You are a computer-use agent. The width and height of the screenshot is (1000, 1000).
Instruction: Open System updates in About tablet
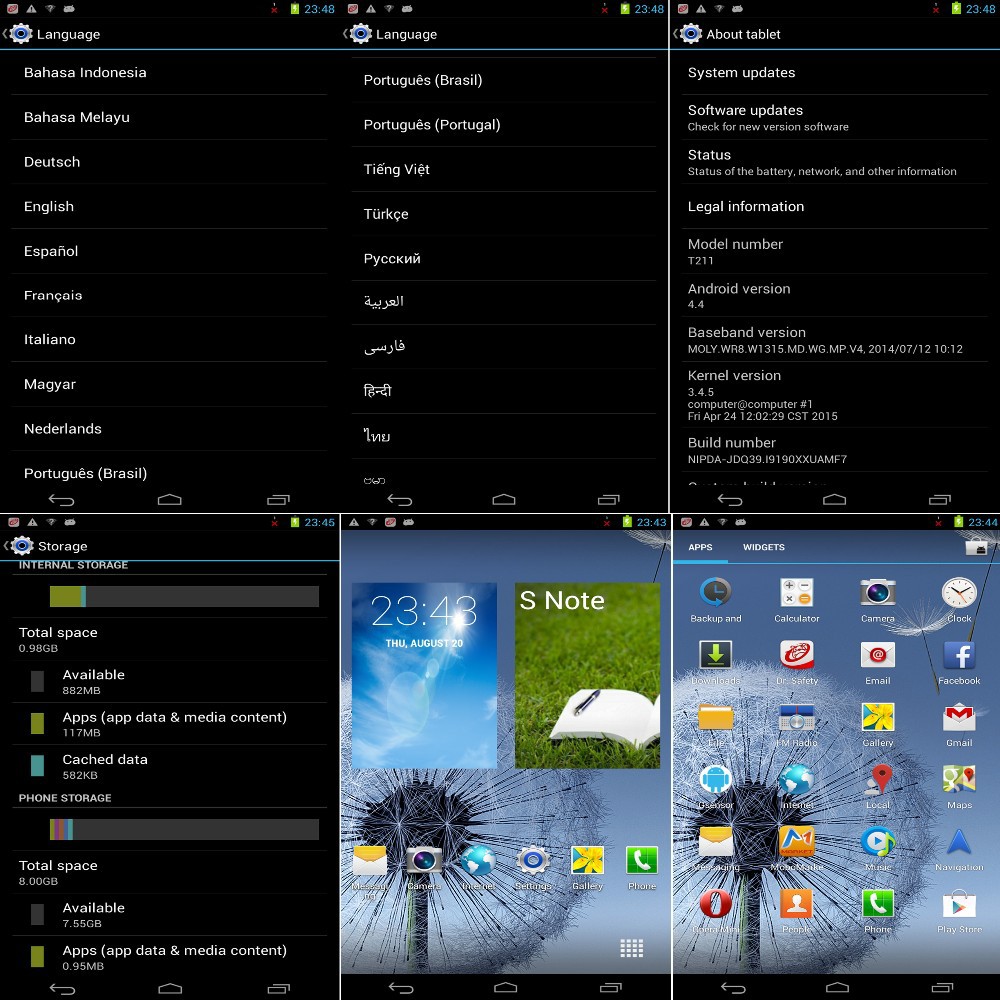[741, 73]
